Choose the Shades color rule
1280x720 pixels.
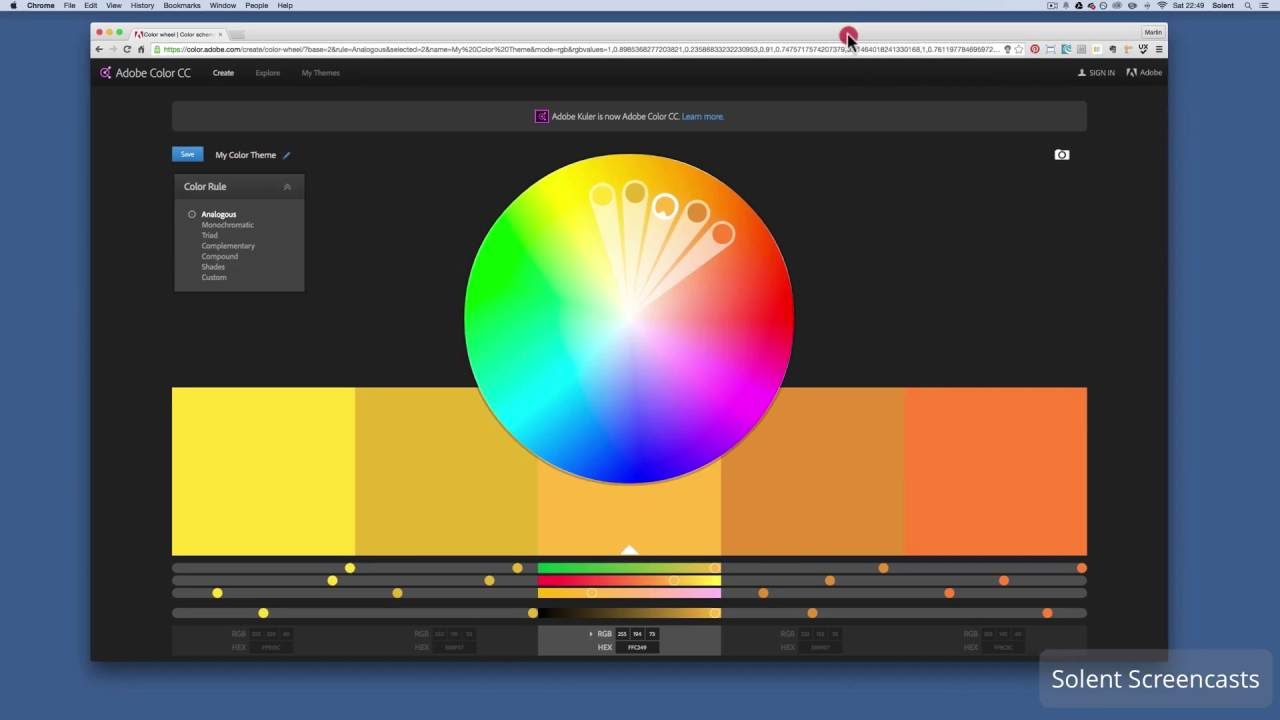coord(213,267)
